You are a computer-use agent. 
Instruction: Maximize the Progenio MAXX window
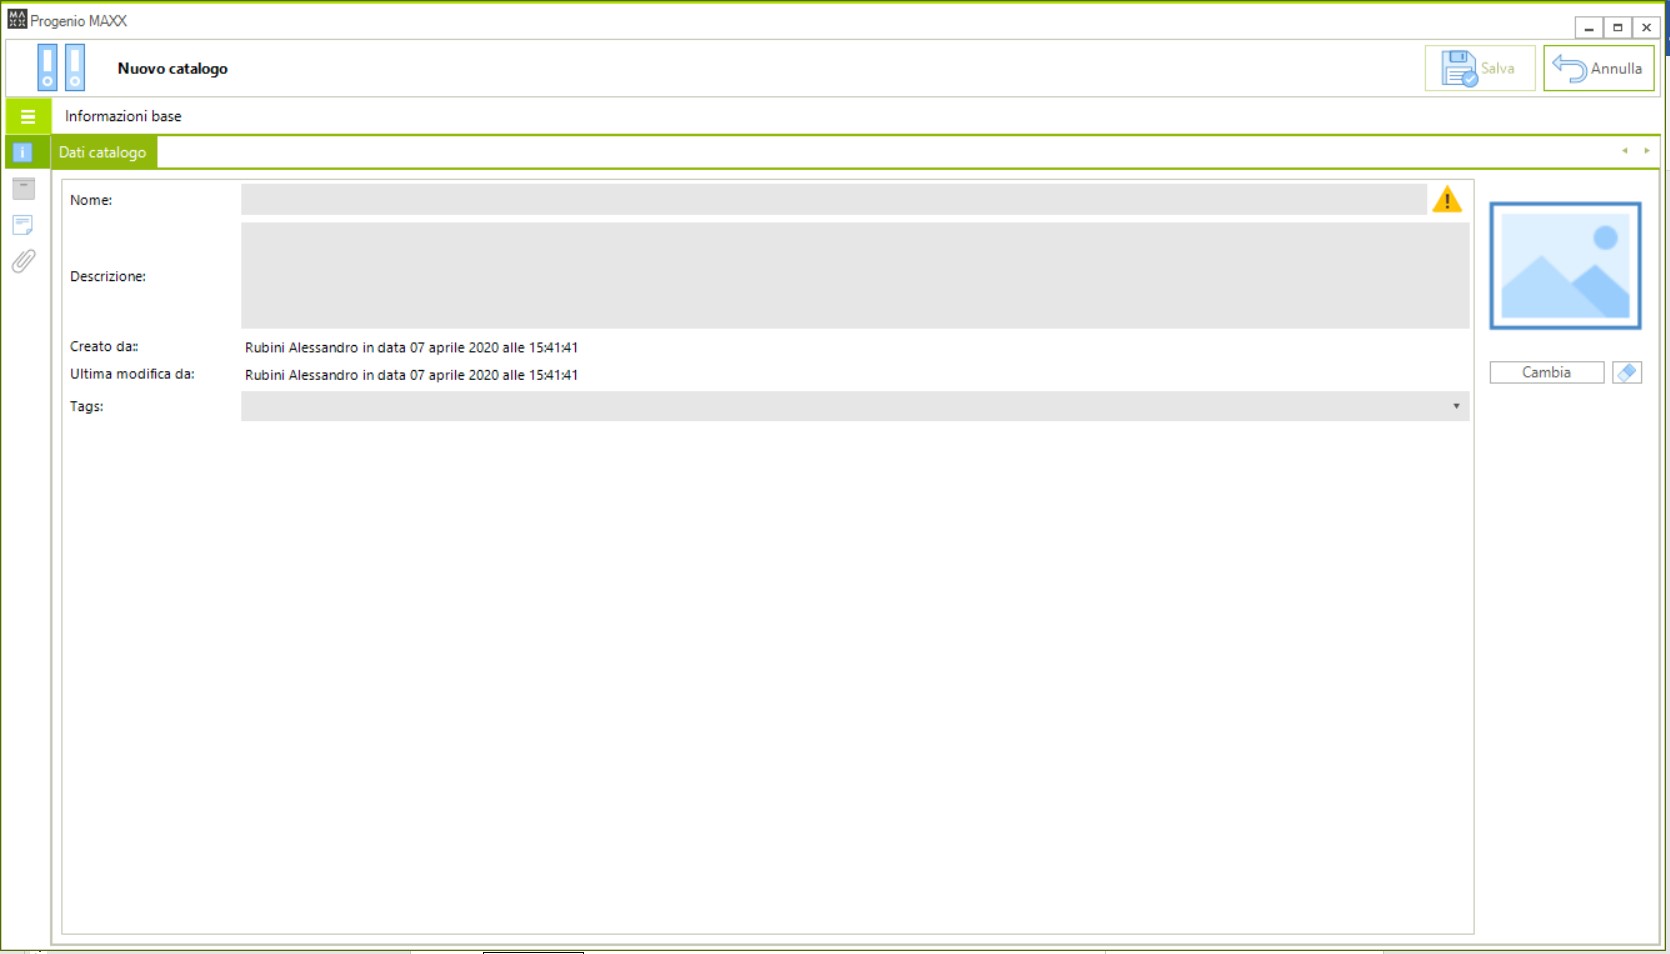(x=1618, y=28)
